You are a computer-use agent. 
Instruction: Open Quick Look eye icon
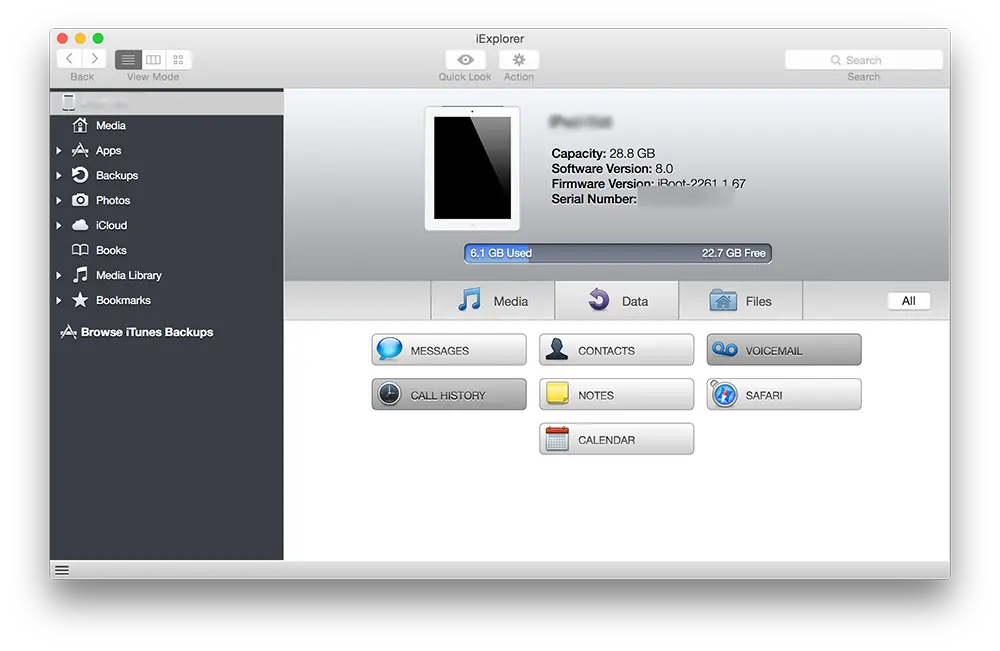coord(465,60)
